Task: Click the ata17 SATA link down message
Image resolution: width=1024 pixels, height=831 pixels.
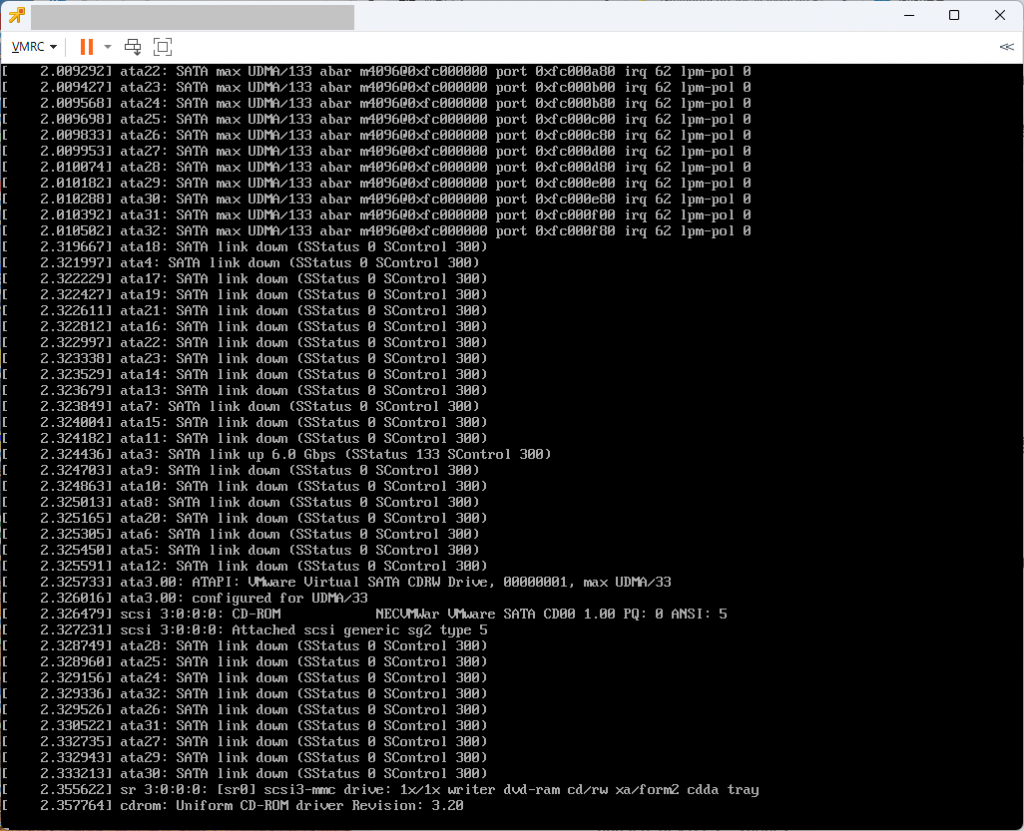Action: pos(245,279)
